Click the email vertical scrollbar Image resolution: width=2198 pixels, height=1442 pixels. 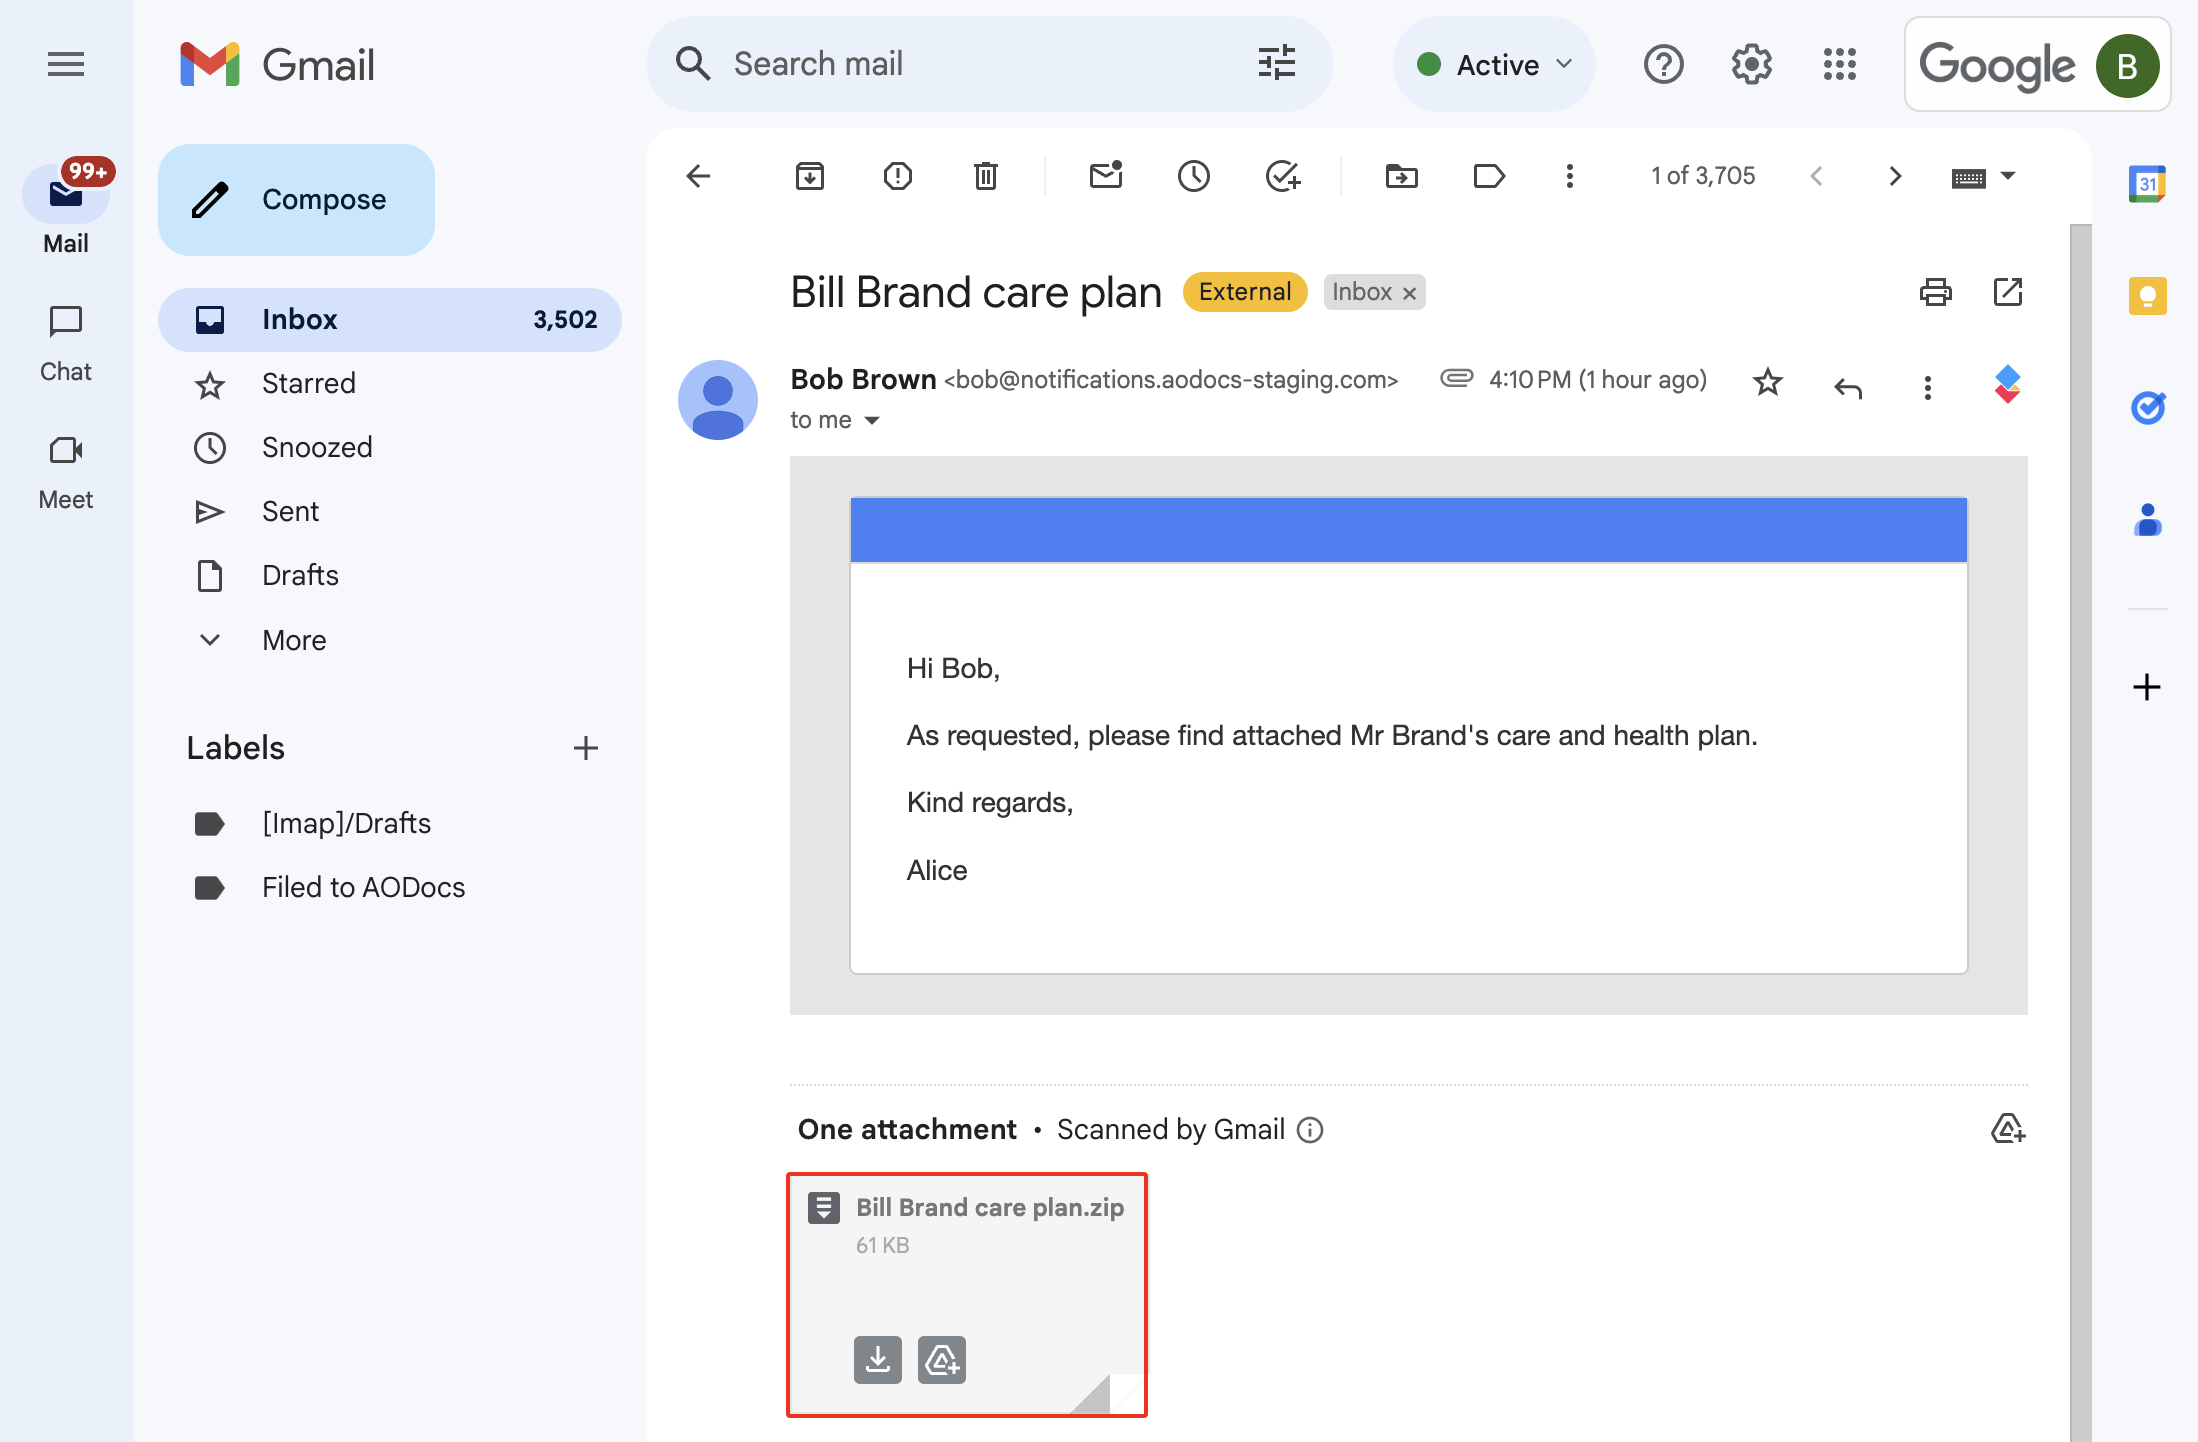pyautogui.click(x=2080, y=832)
